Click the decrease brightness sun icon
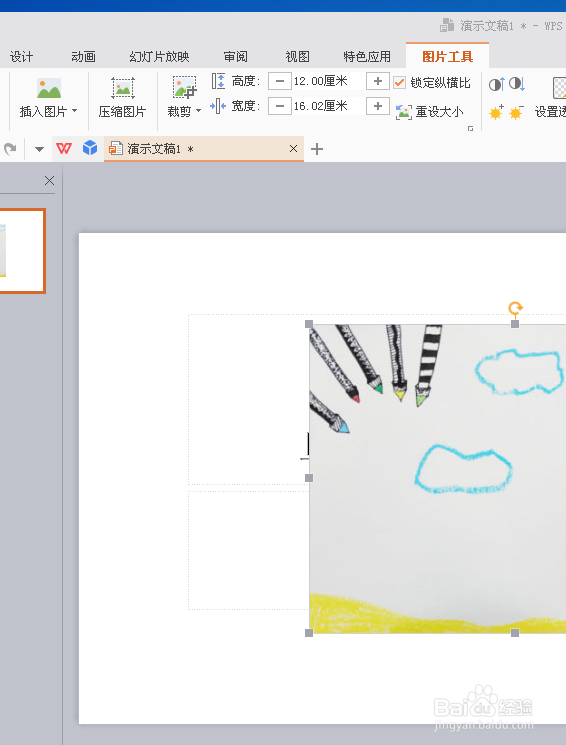This screenshot has height=745, width=566. point(517,112)
